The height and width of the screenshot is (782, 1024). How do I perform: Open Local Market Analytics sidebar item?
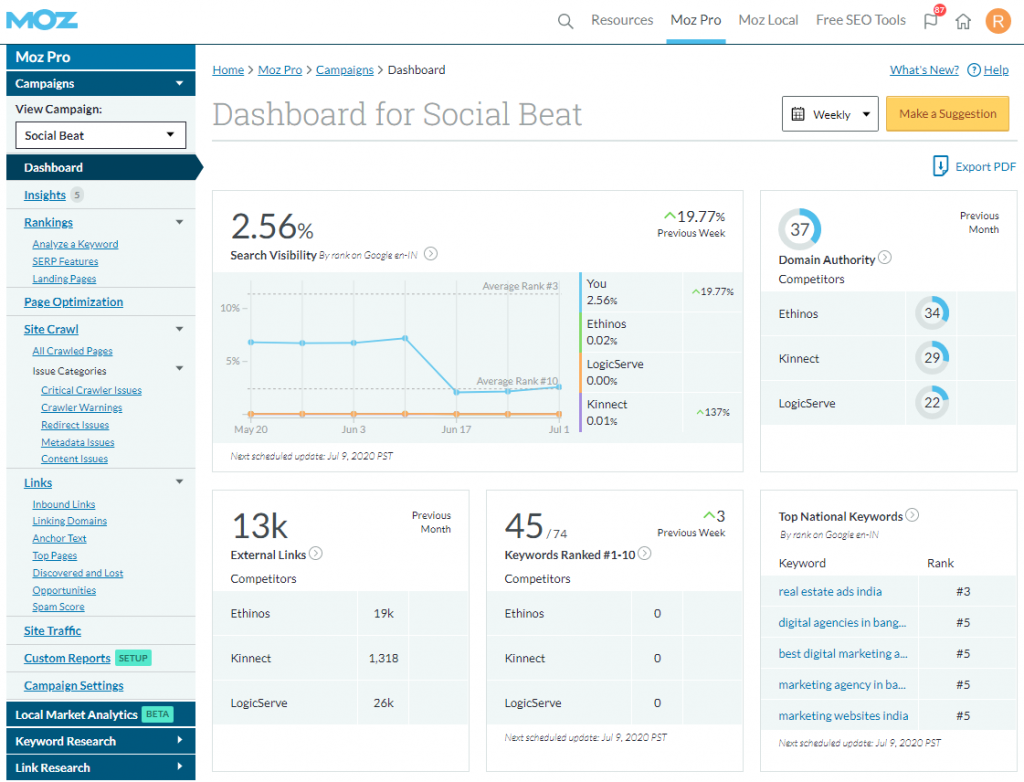pos(101,714)
